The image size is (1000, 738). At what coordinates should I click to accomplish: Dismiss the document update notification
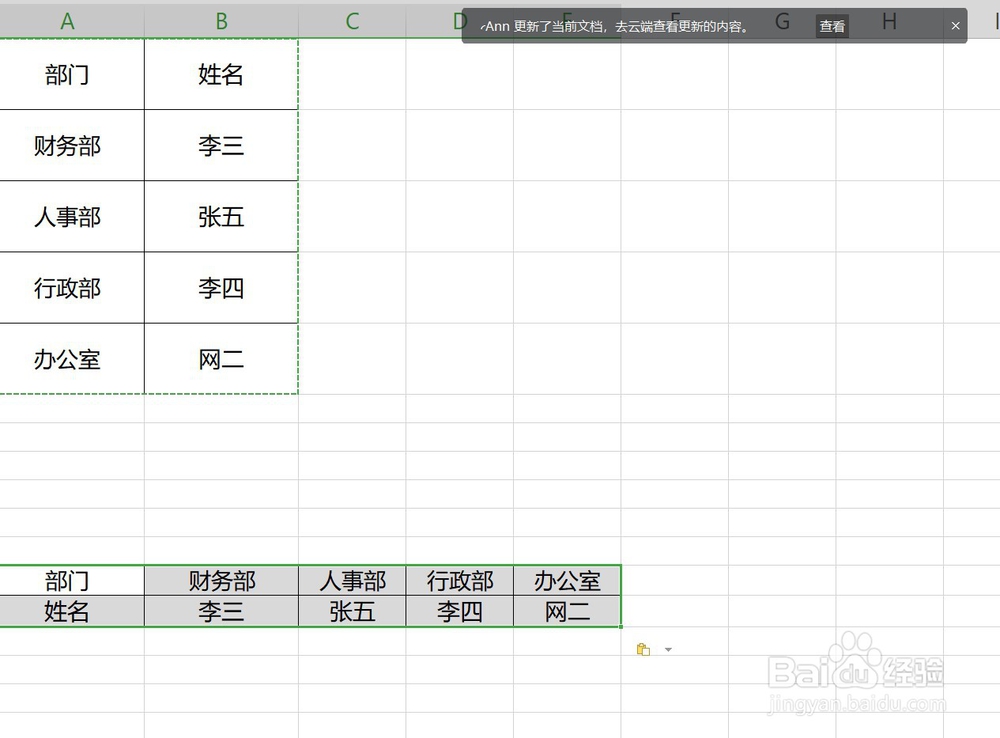(957, 25)
